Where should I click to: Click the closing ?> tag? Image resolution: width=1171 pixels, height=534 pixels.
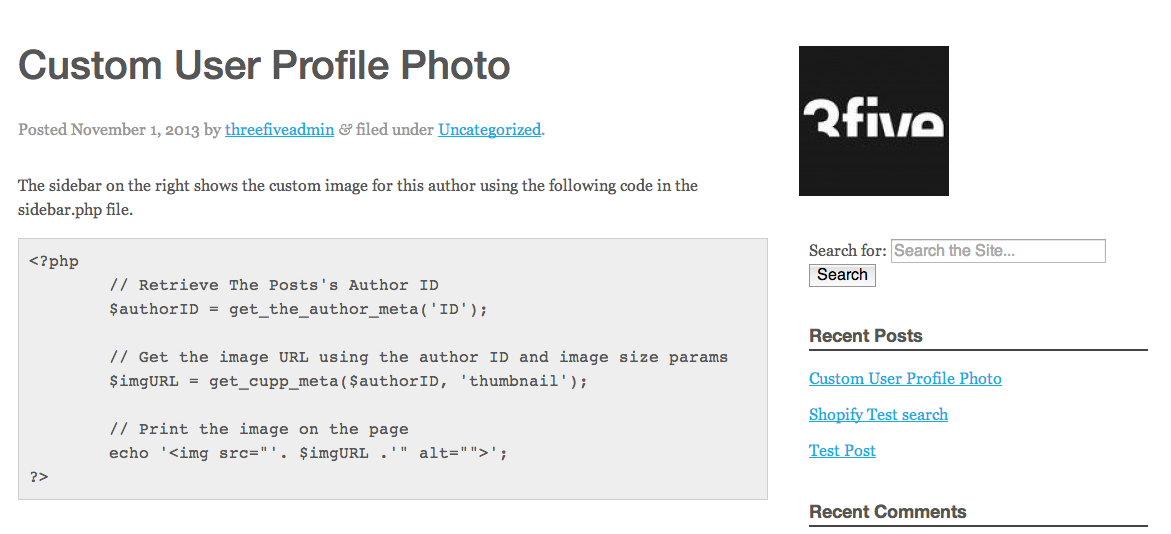(39, 478)
